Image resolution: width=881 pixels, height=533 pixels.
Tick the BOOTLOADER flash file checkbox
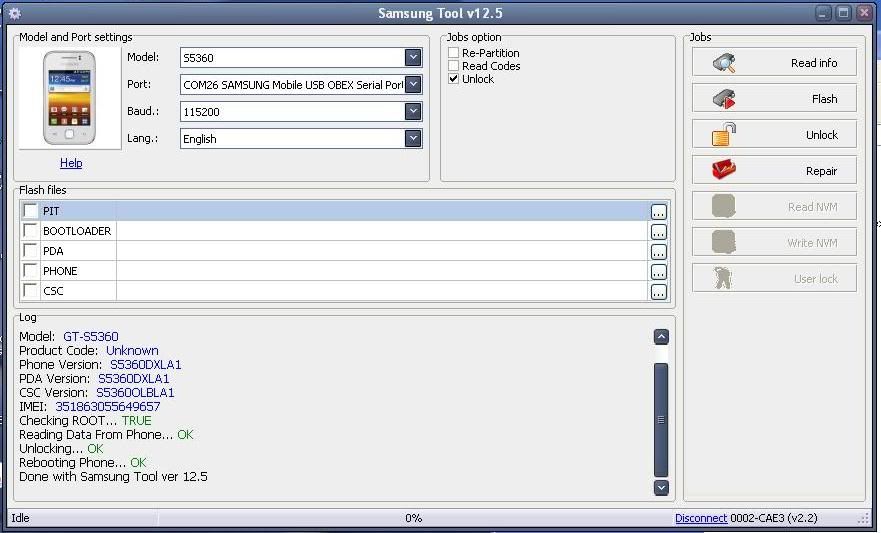point(30,230)
